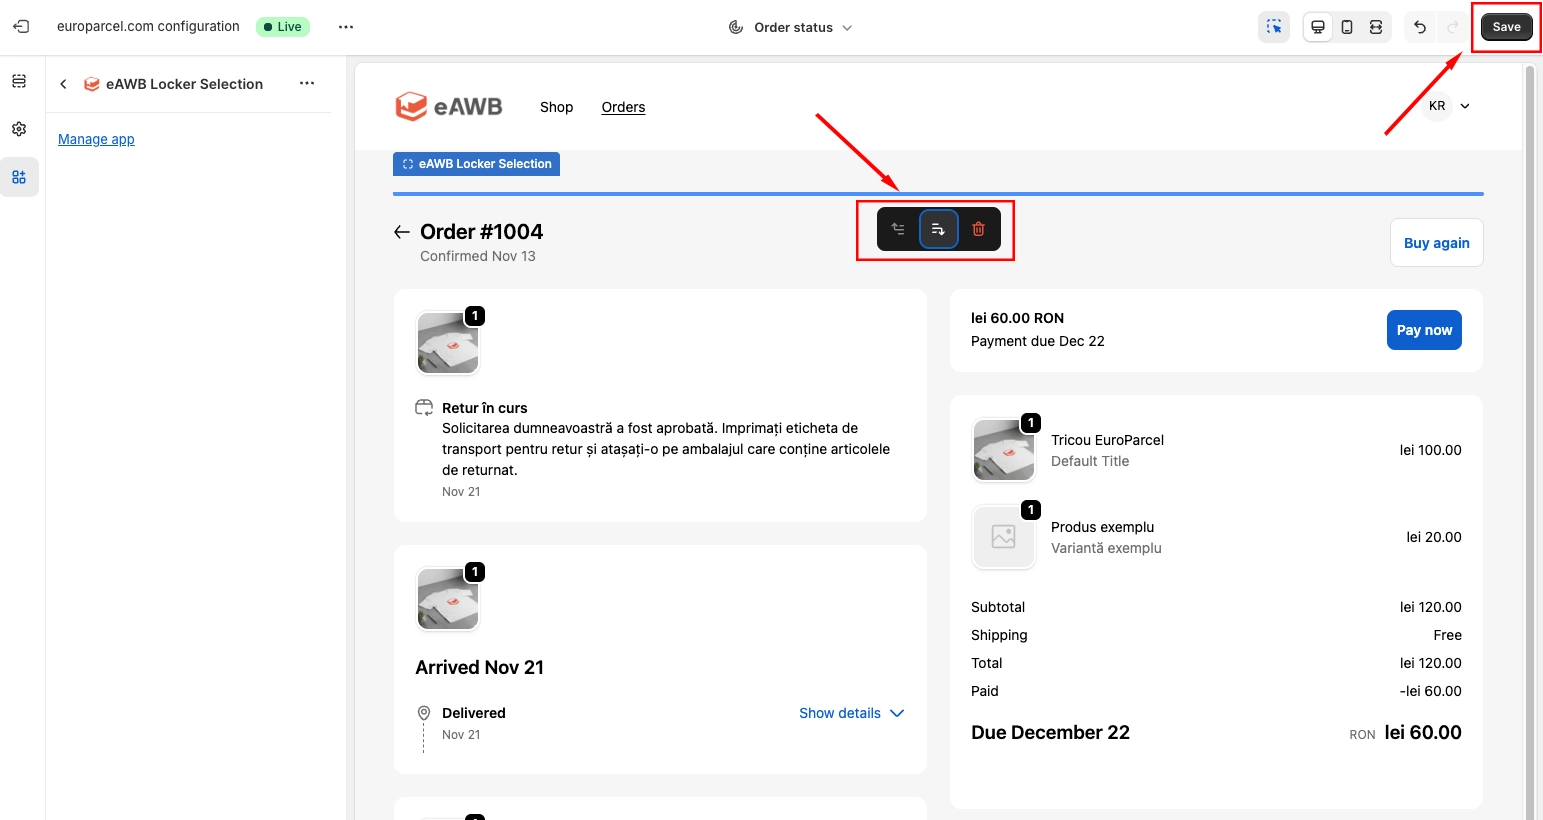Image resolution: width=1543 pixels, height=820 pixels.
Task: Open eAWB Locker Selection panel options menu
Action: click(x=307, y=83)
